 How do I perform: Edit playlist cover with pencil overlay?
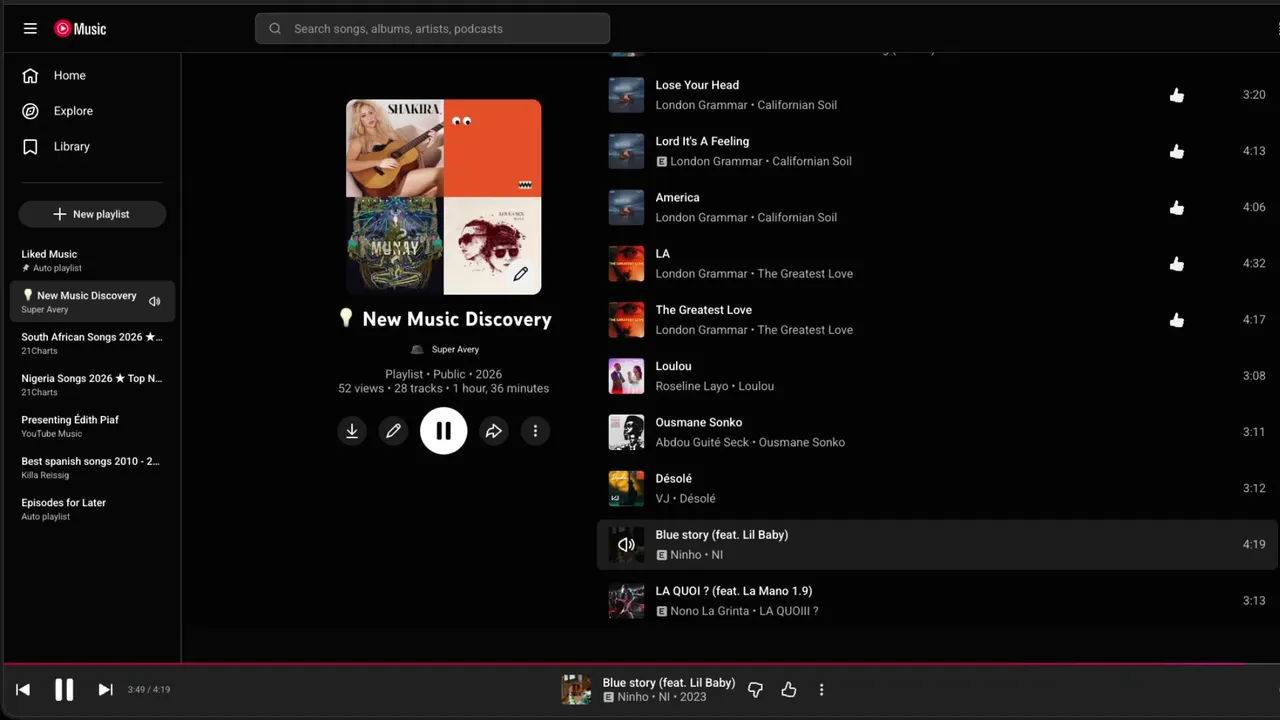pos(520,274)
